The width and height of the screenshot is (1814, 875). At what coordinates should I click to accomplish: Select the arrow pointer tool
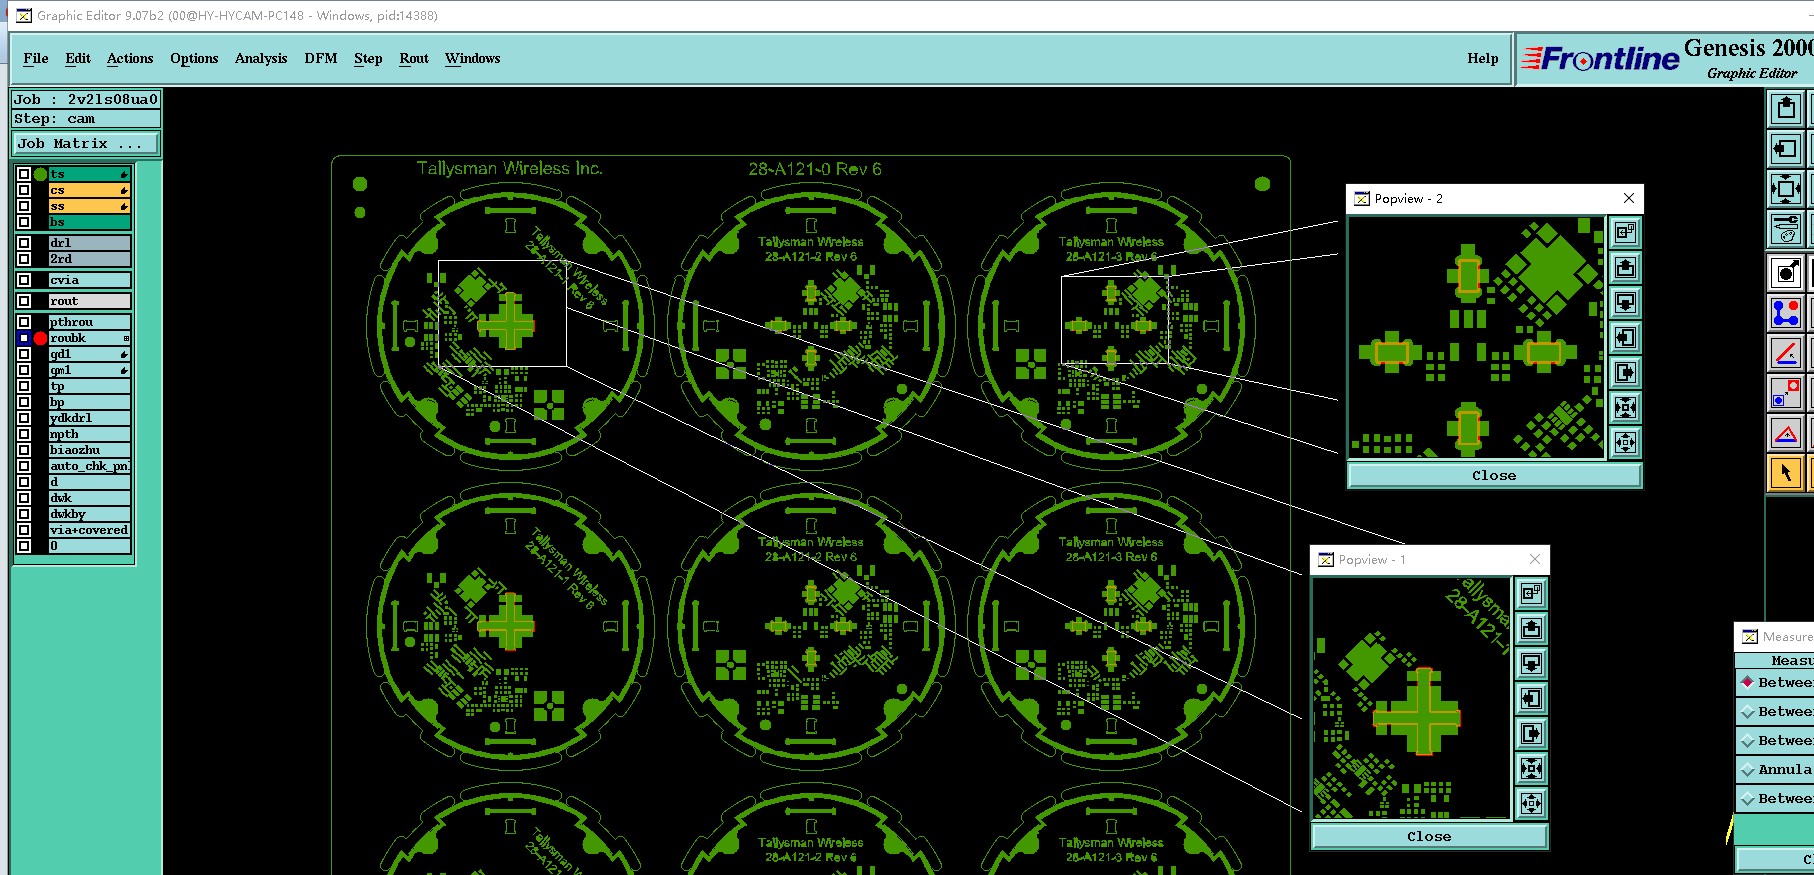pos(1786,472)
